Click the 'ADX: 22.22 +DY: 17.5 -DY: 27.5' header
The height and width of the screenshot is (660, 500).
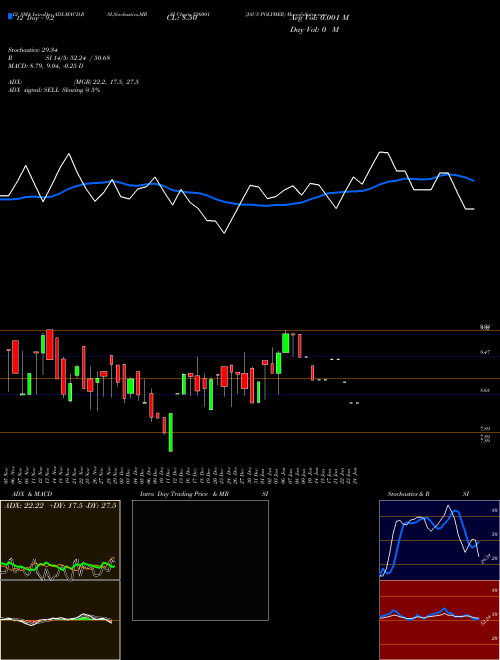(x=60, y=506)
